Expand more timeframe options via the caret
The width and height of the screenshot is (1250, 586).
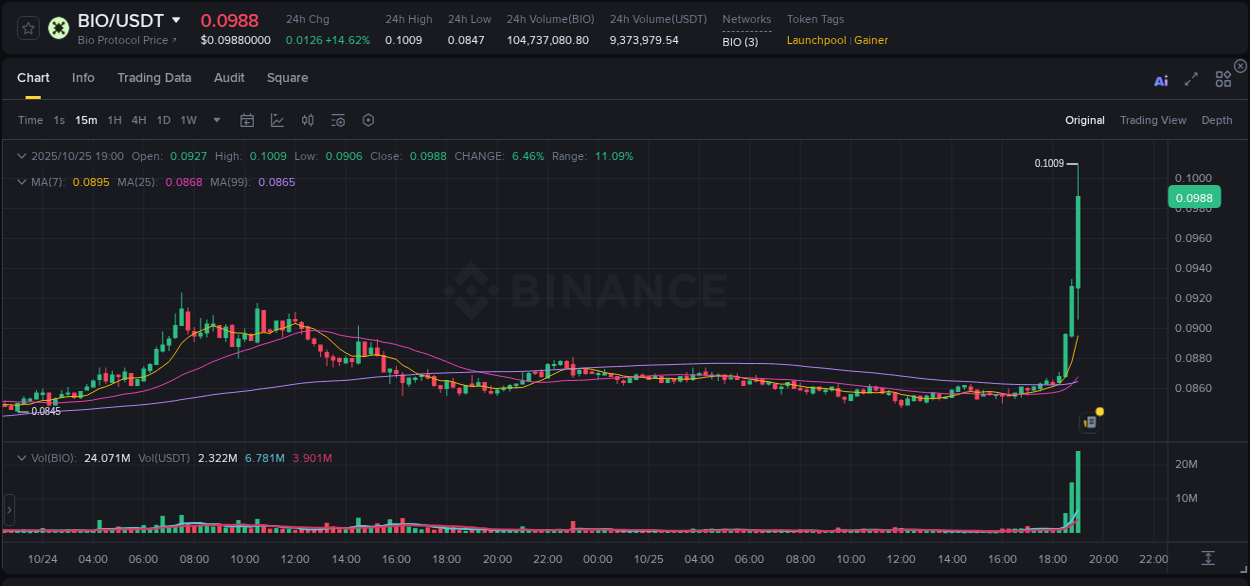tap(215, 120)
